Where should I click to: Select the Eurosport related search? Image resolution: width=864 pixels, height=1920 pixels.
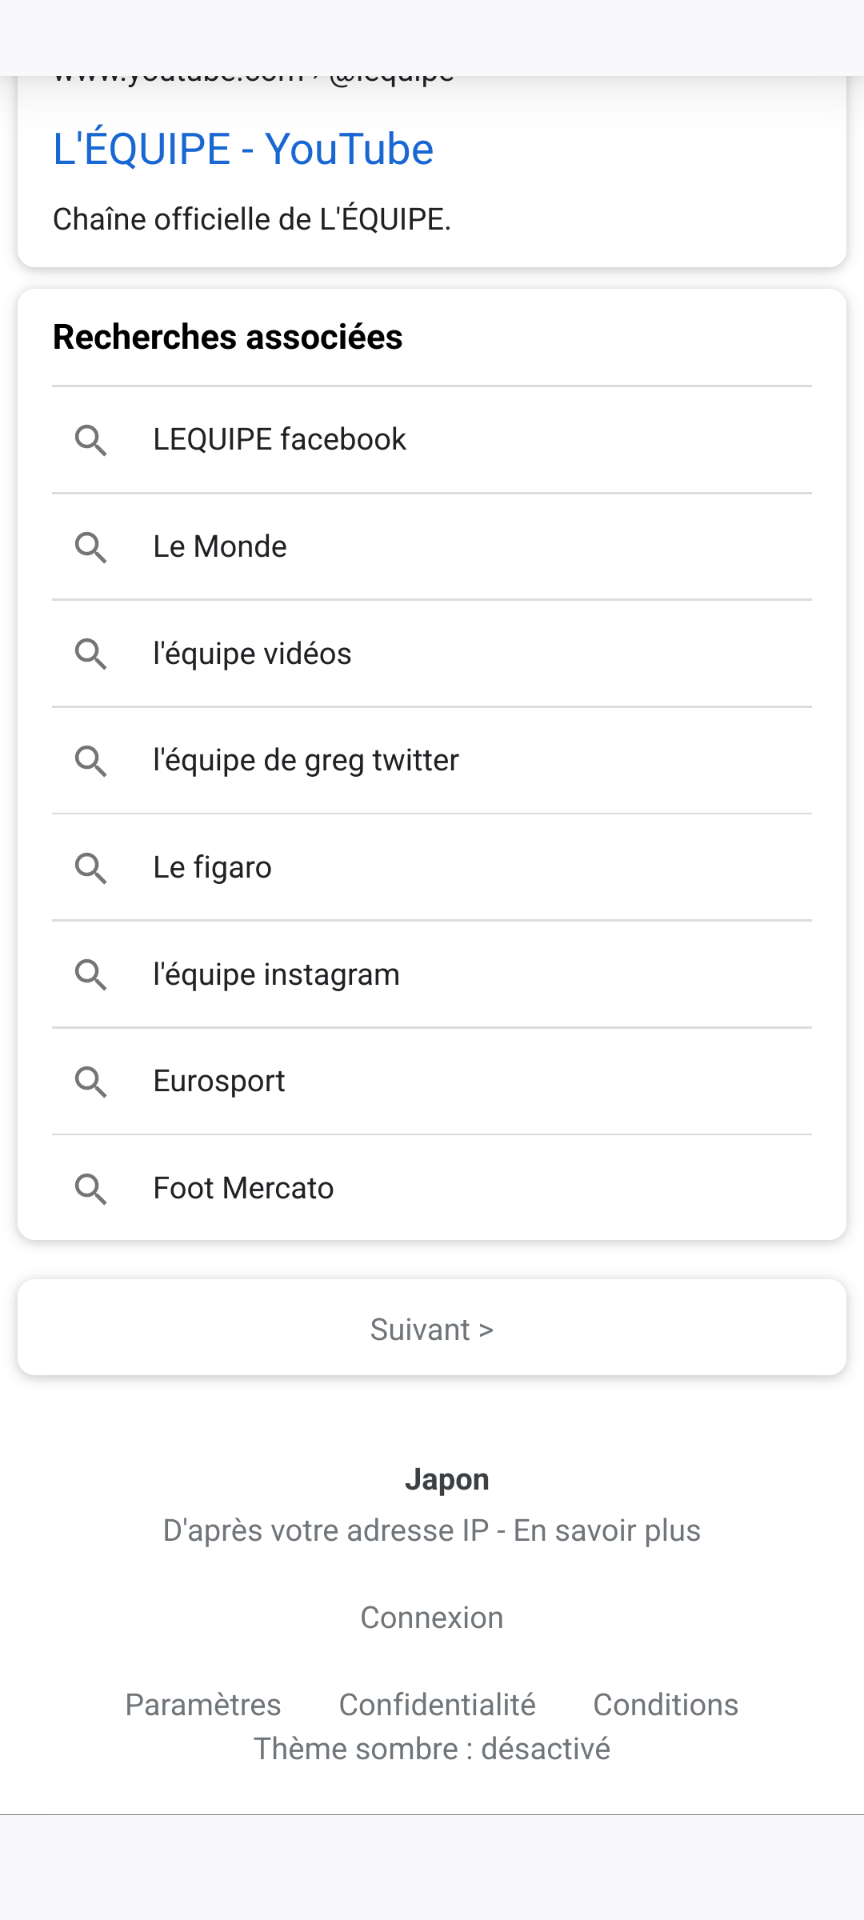point(219,1081)
